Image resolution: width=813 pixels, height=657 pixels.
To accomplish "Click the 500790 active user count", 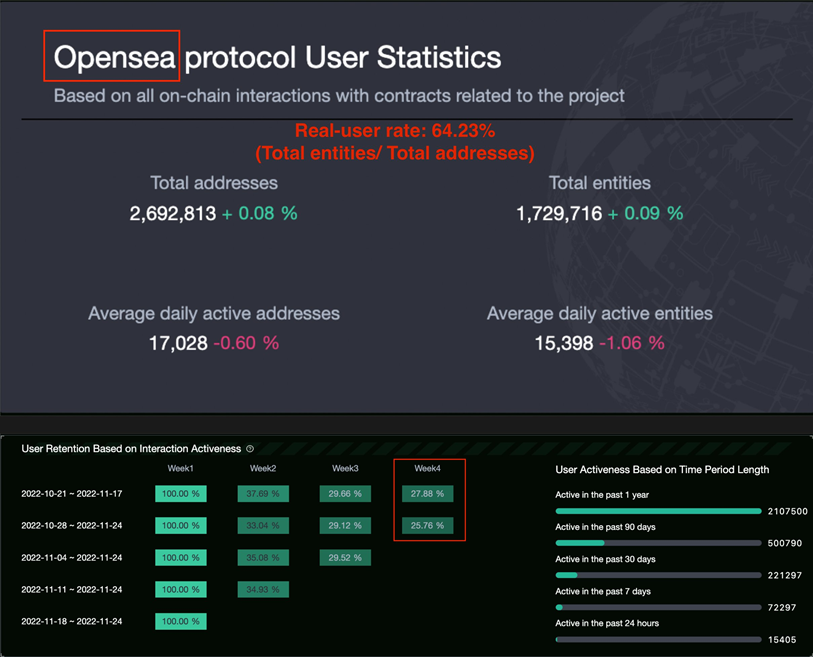I will click(x=785, y=543).
